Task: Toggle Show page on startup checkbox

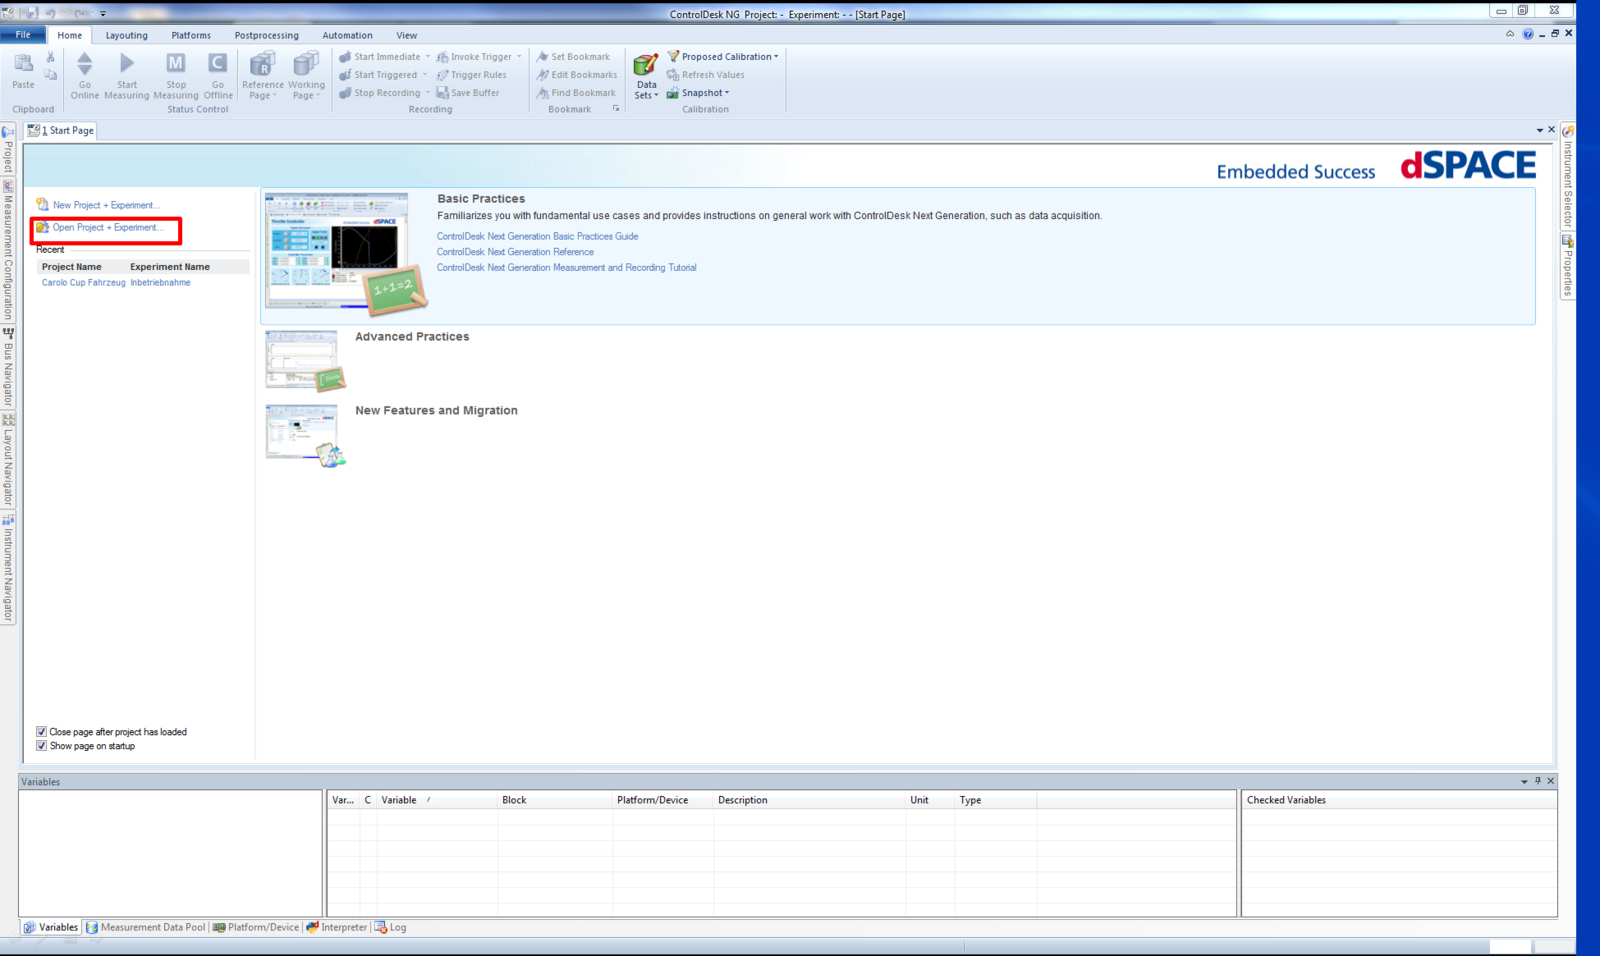Action: tap(42, 746)
